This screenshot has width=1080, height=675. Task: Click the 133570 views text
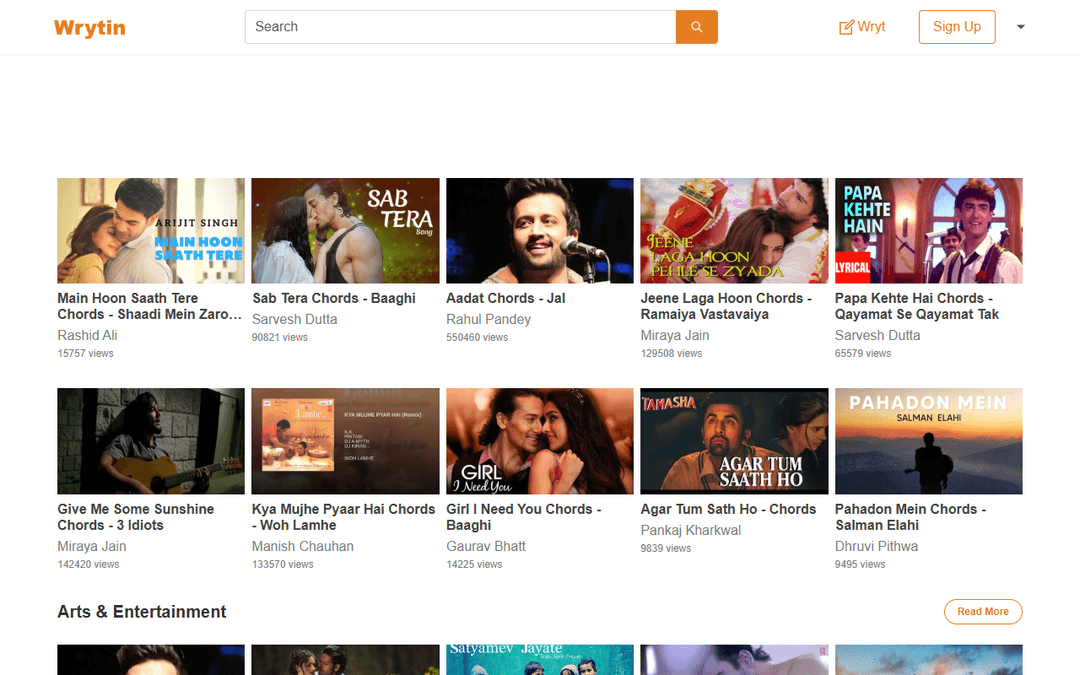pos(282,564)
